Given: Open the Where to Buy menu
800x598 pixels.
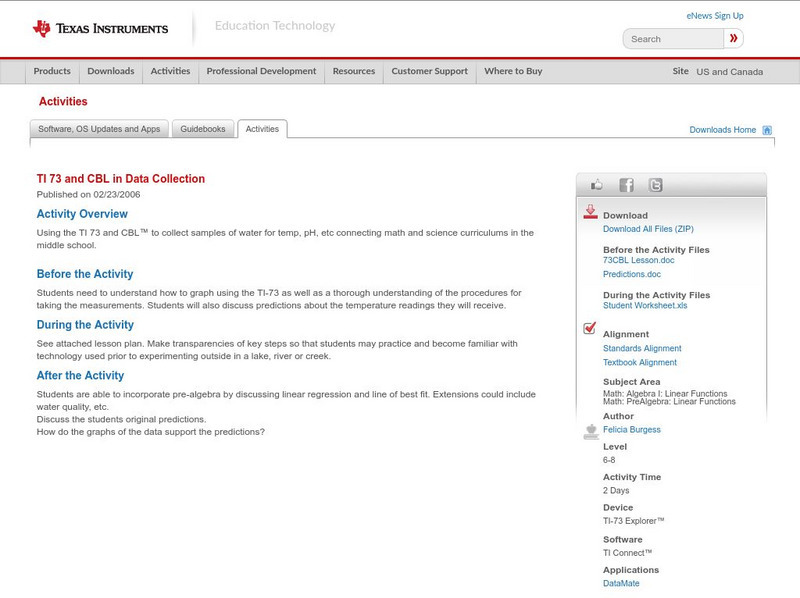Looking at the screenshot, I should (x=513, y=71).
